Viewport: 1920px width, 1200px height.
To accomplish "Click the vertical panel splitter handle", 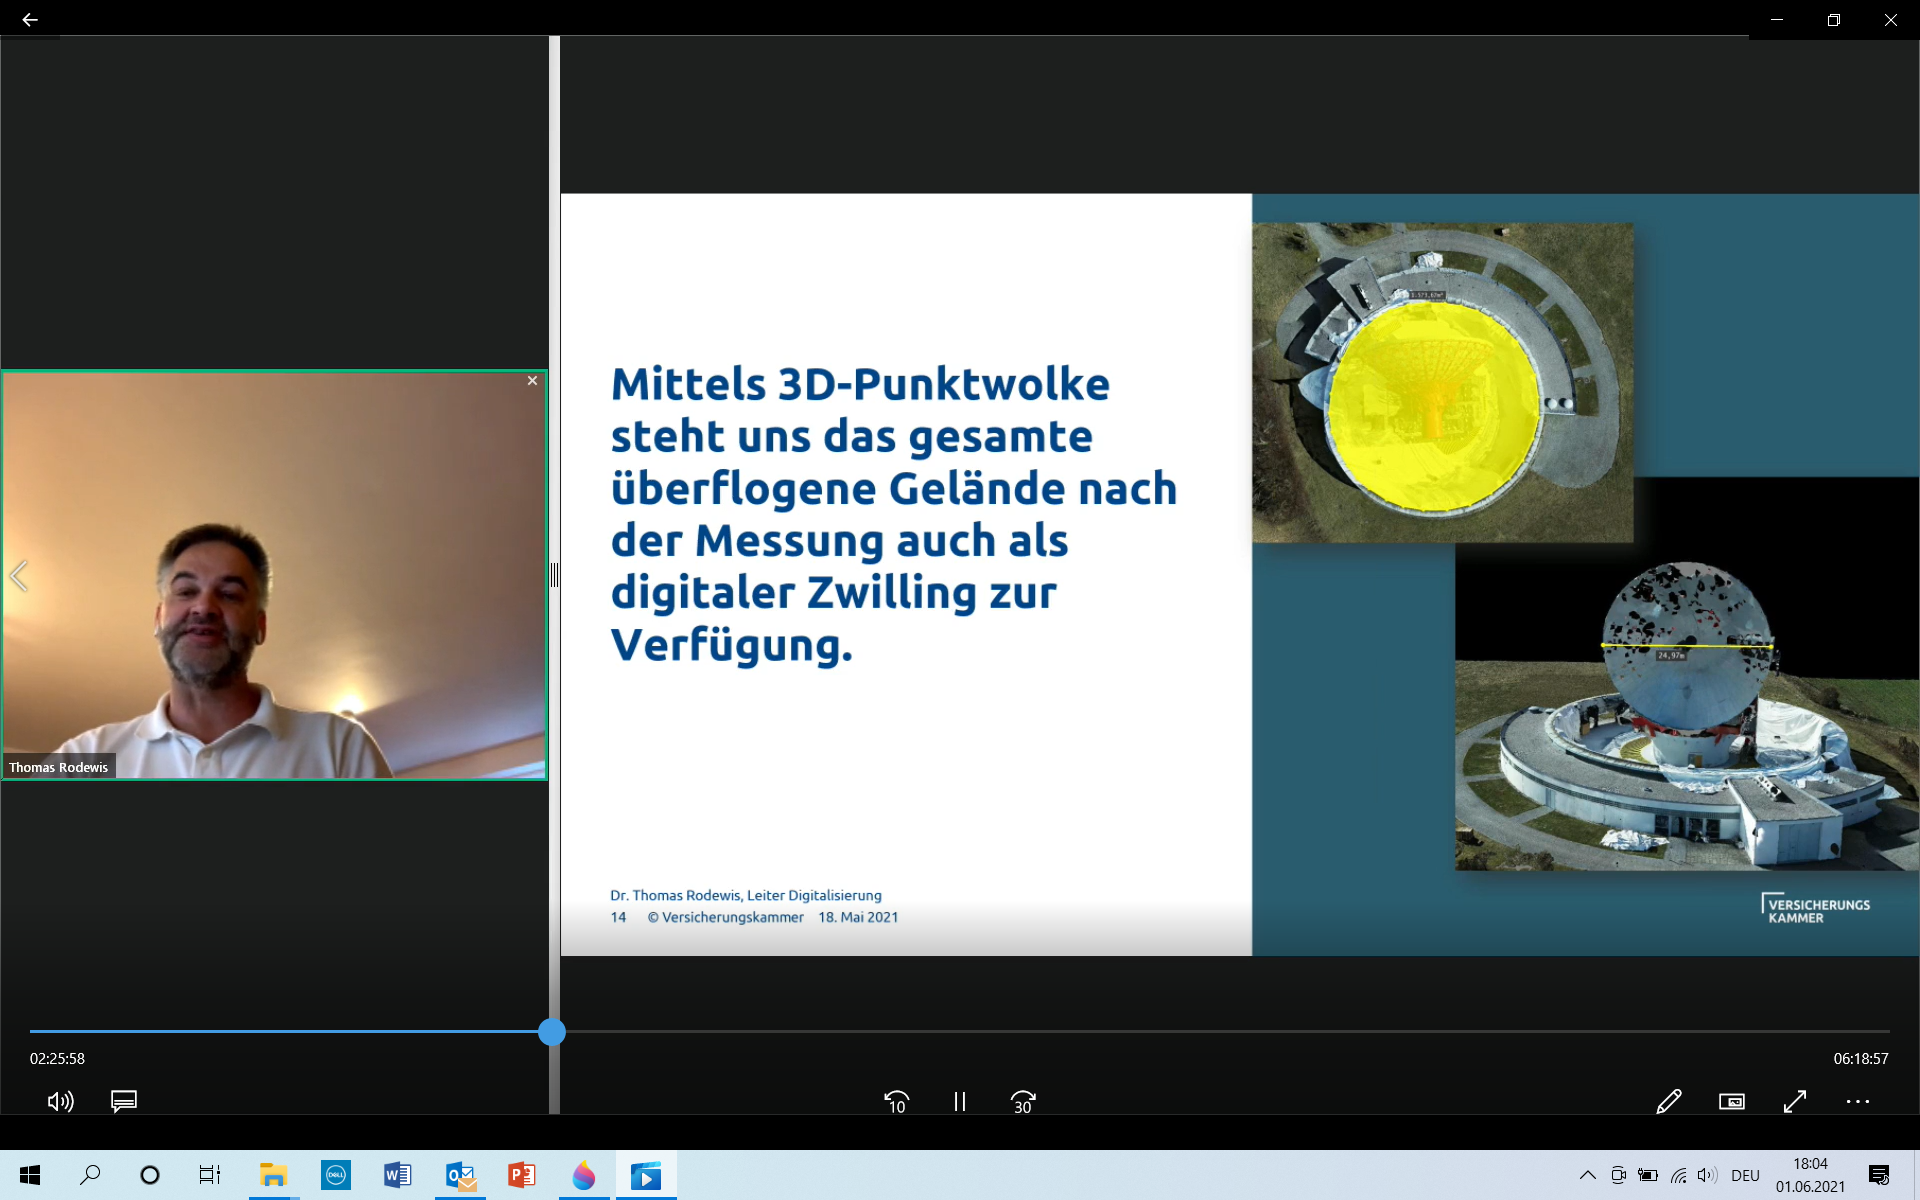I will click(554, 575).
